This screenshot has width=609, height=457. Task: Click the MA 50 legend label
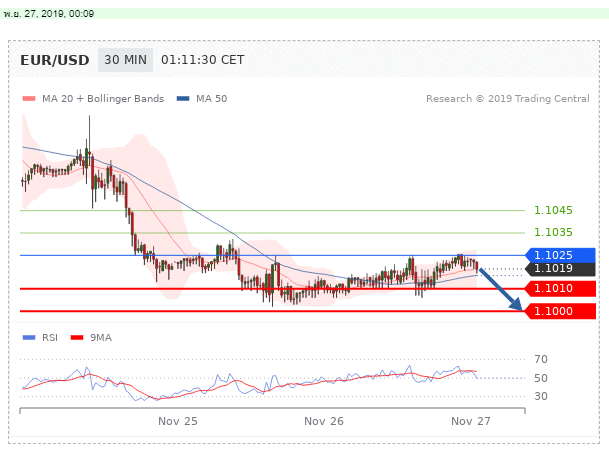[x=211, y=99]
